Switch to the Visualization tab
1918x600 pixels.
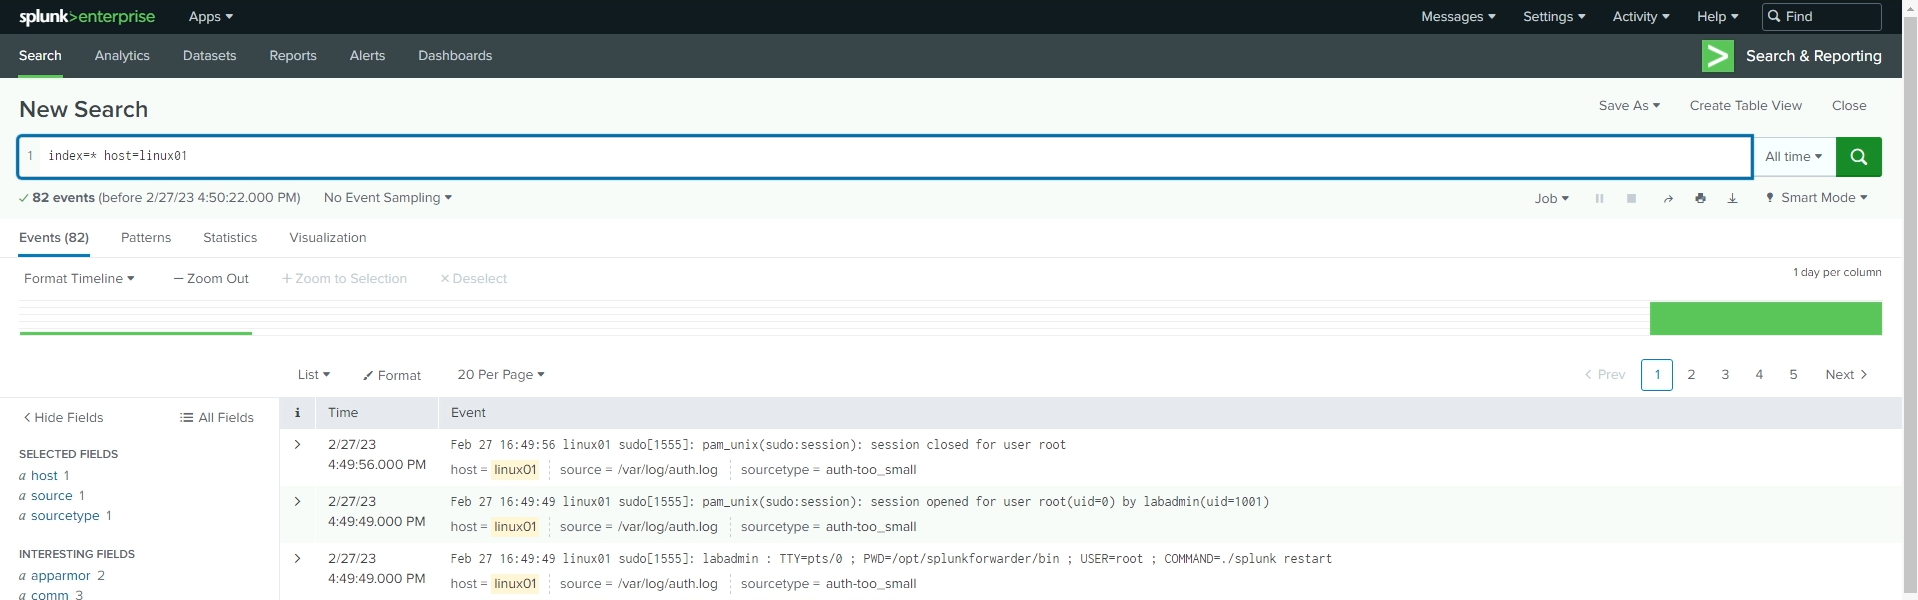(x=328, y=238)
